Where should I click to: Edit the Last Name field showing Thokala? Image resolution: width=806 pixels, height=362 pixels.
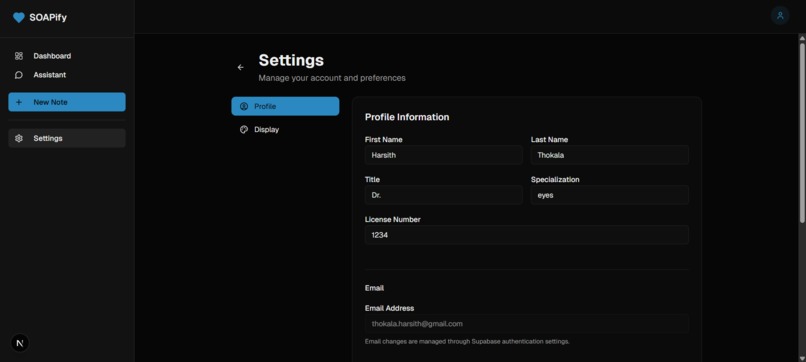pyautogui.click(x=610, y=155)
